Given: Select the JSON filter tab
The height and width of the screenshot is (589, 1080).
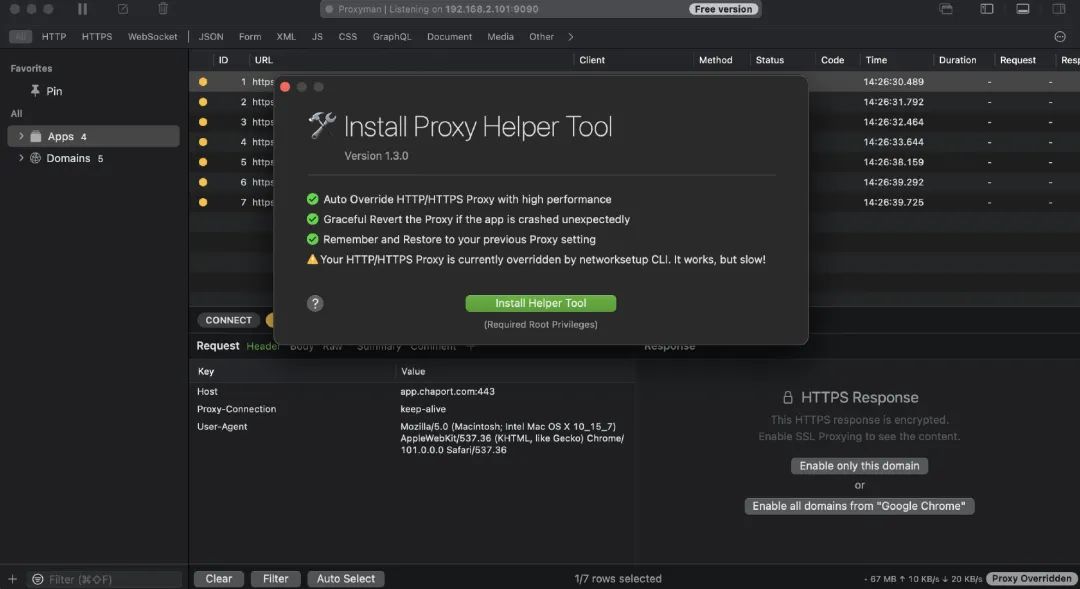Looking at the screenshot, I should pos(211,37).
